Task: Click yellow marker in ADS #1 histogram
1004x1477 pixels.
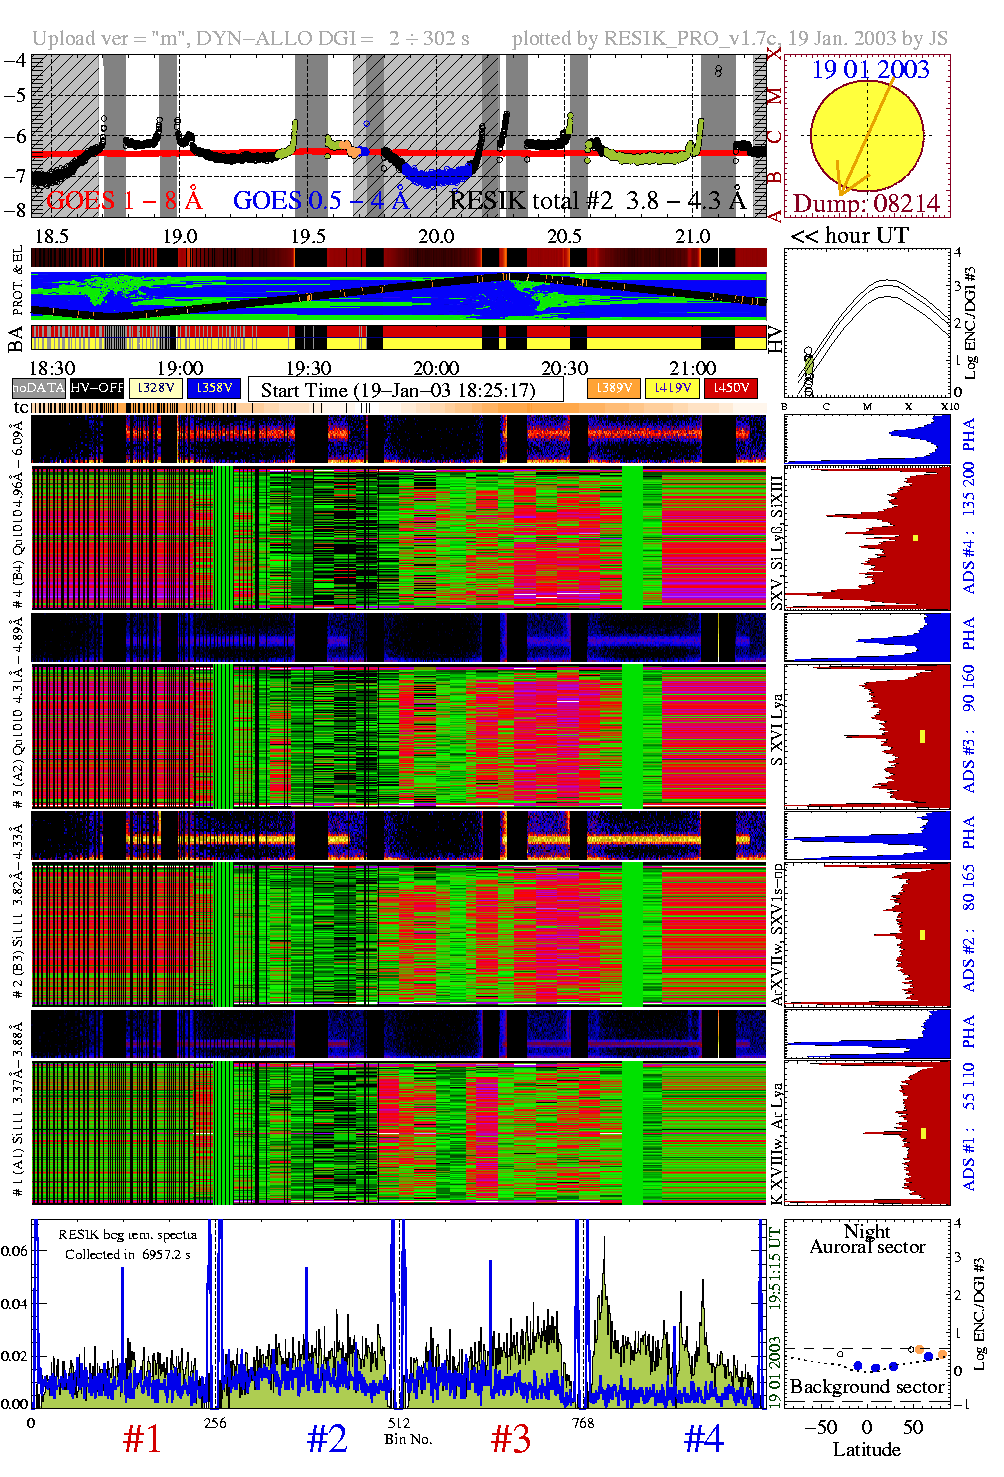Action: [923, 1133]
